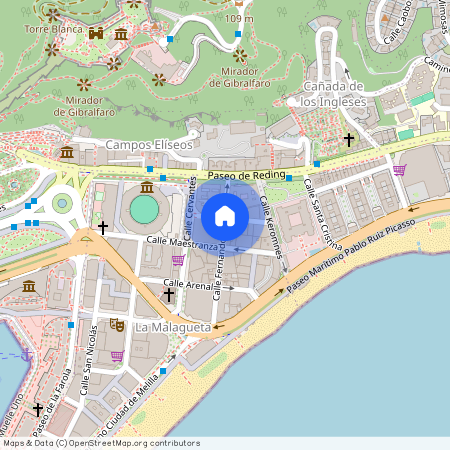Click the blue home location marker

click(x=225, y=217)
